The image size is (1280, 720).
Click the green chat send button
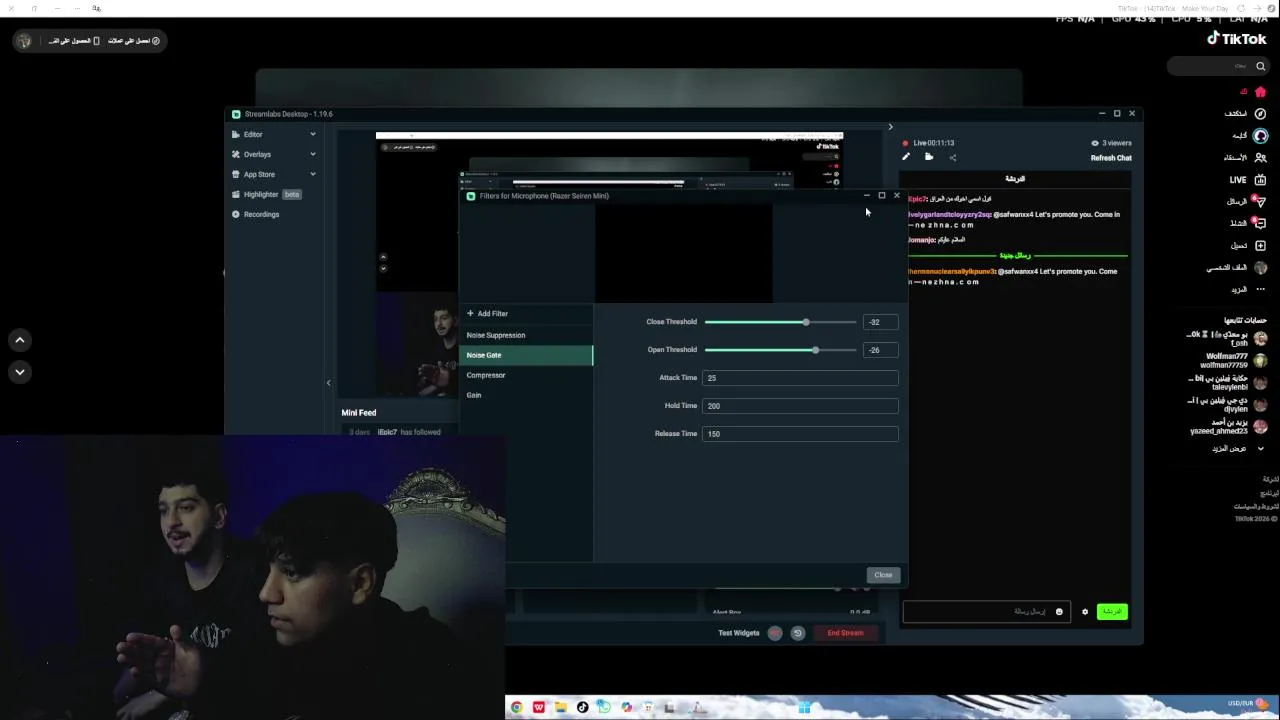(x=1112, y=612)
